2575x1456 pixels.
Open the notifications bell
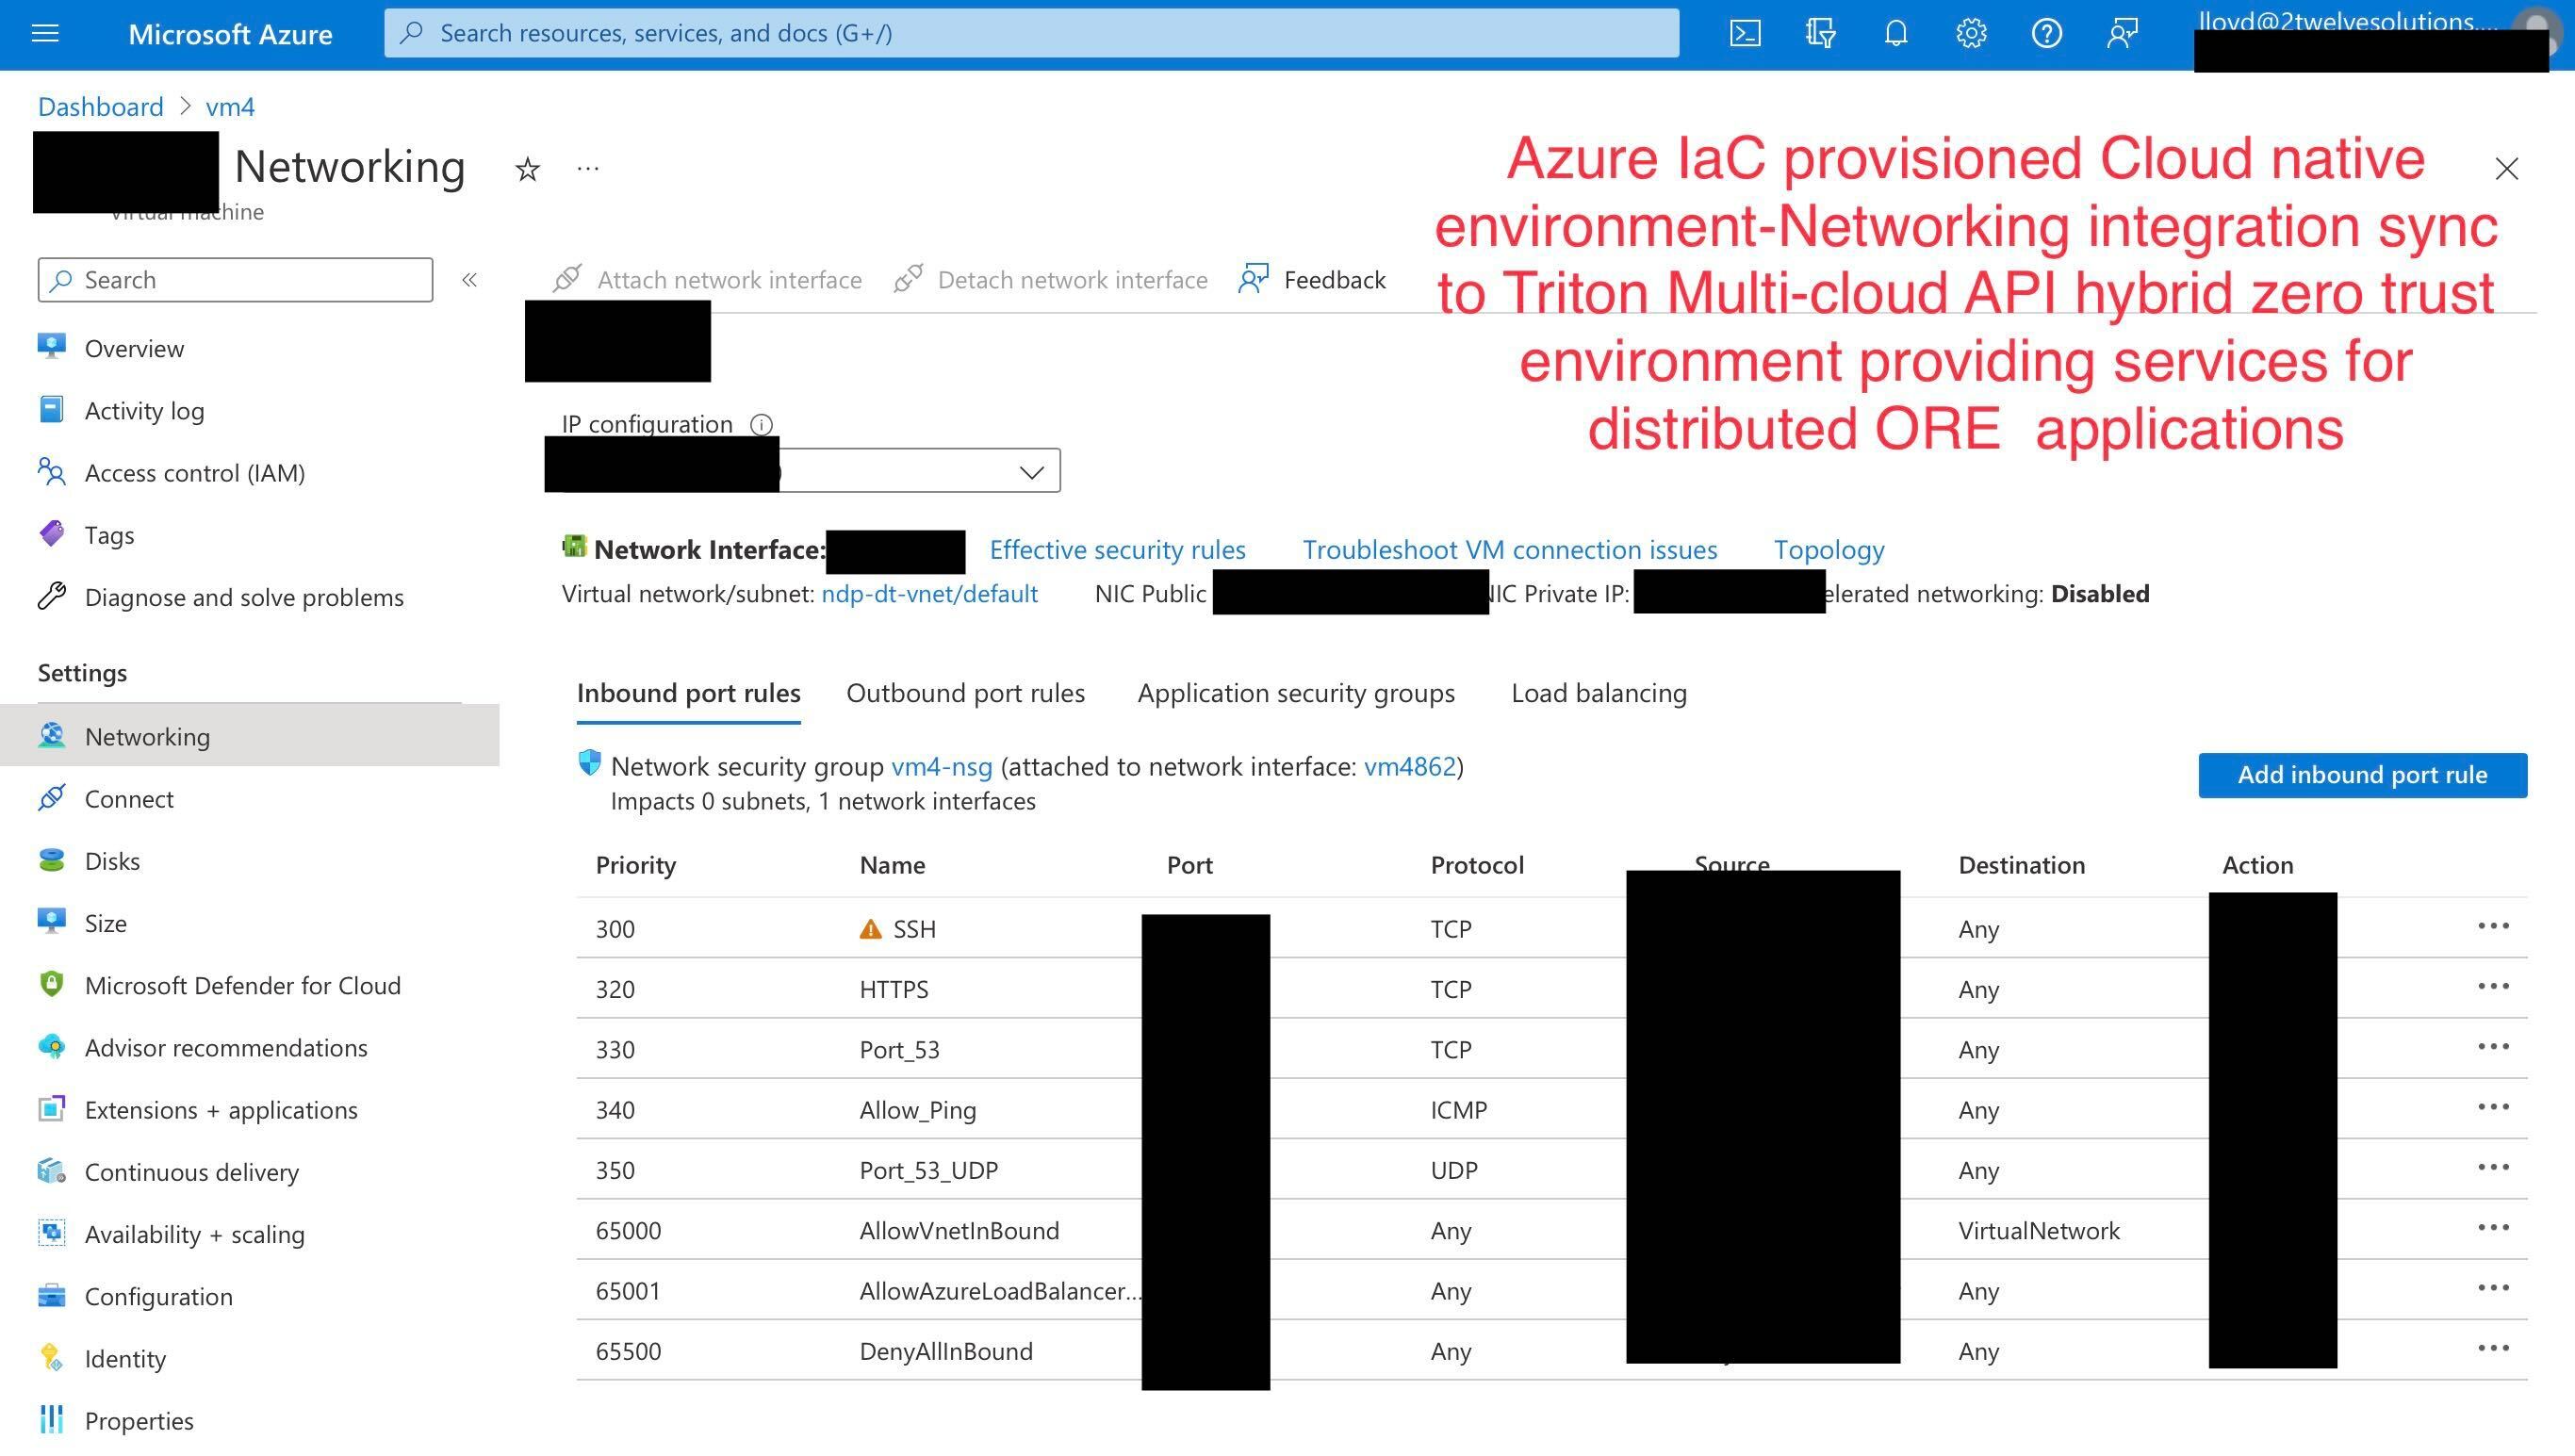(1895, 33)
